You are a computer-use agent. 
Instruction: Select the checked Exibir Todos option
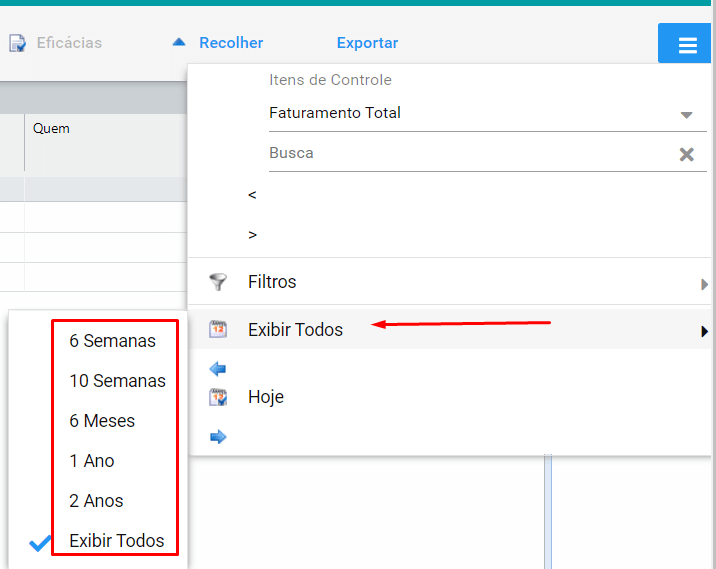click(x=116, y=541)
